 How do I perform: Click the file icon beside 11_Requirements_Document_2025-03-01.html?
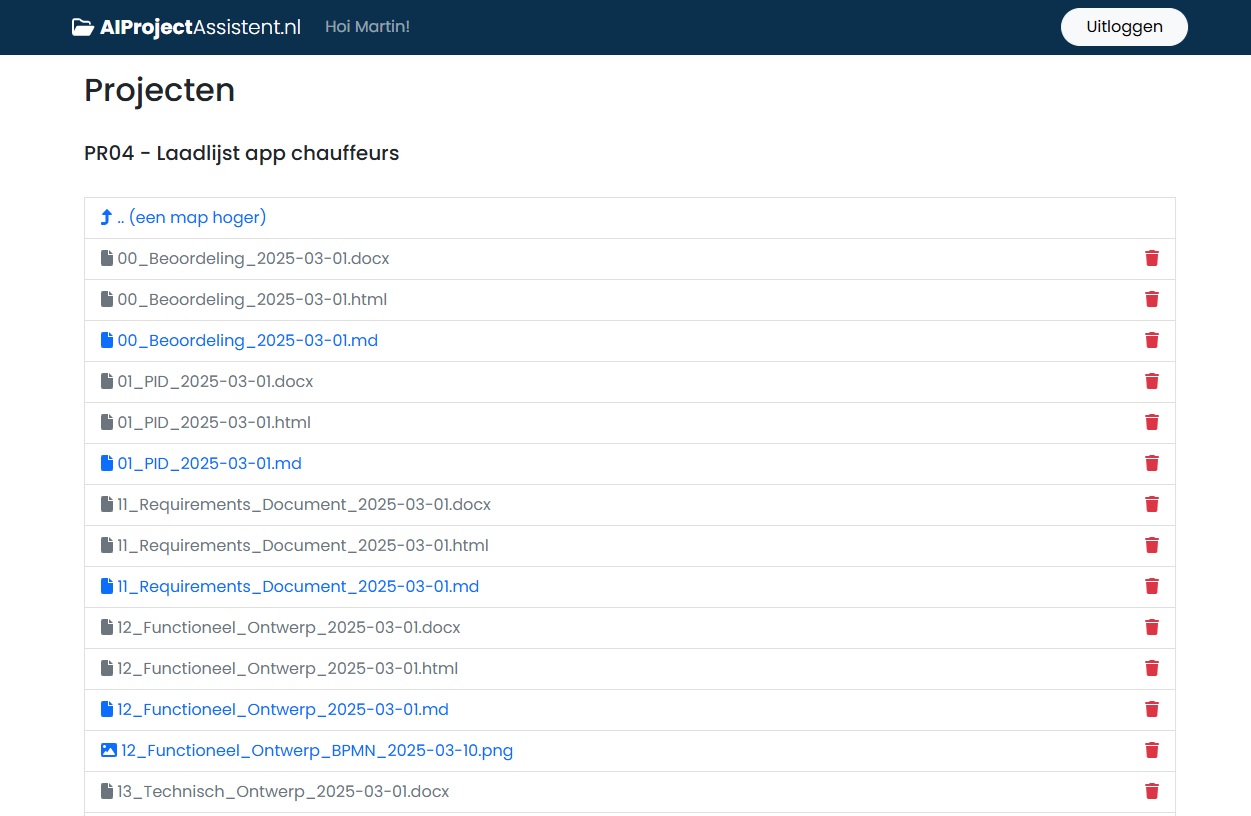click(x=106, y=545)
